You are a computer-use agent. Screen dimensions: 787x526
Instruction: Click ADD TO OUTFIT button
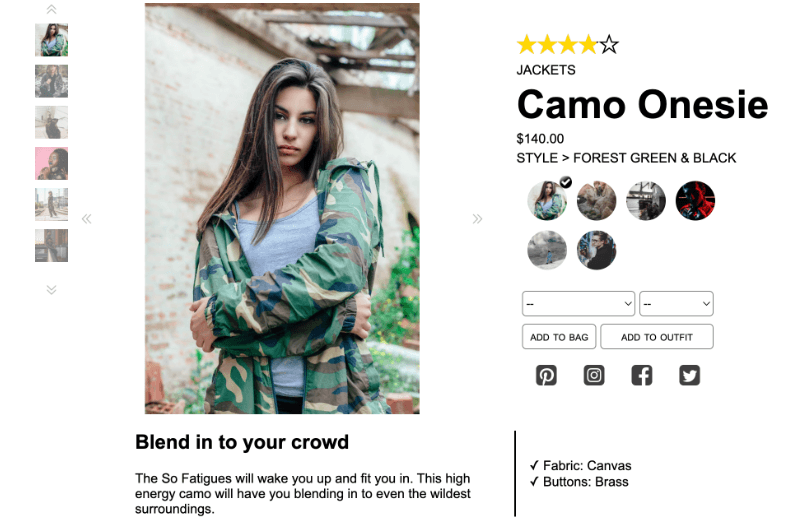(657, 337)
